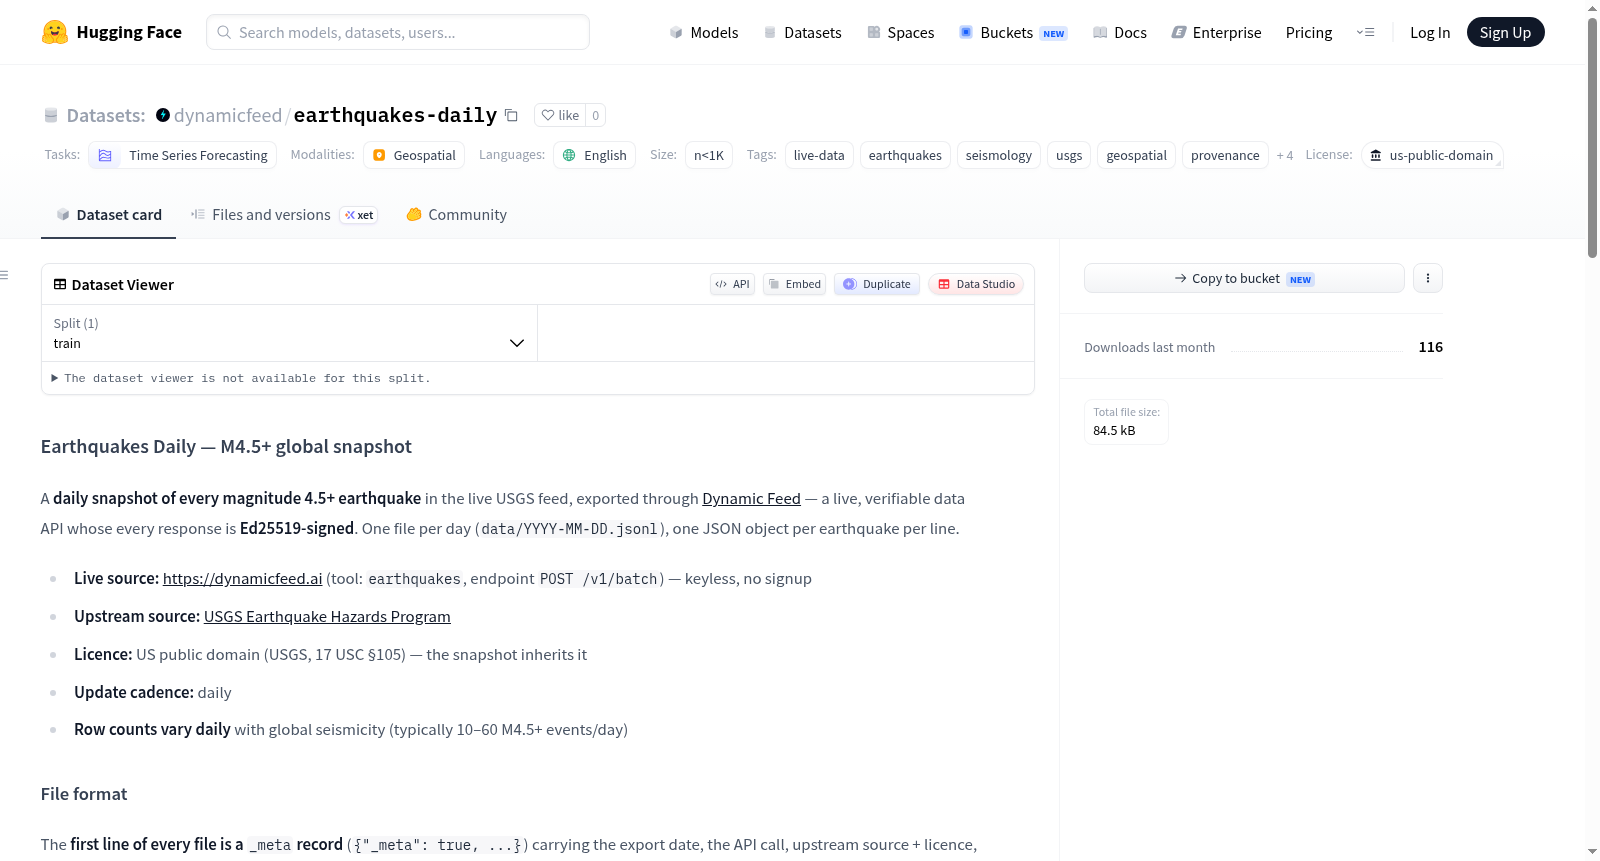Duplicate the dataset viewer
This screenshot has width=1600, height=861.
(877, 284)
